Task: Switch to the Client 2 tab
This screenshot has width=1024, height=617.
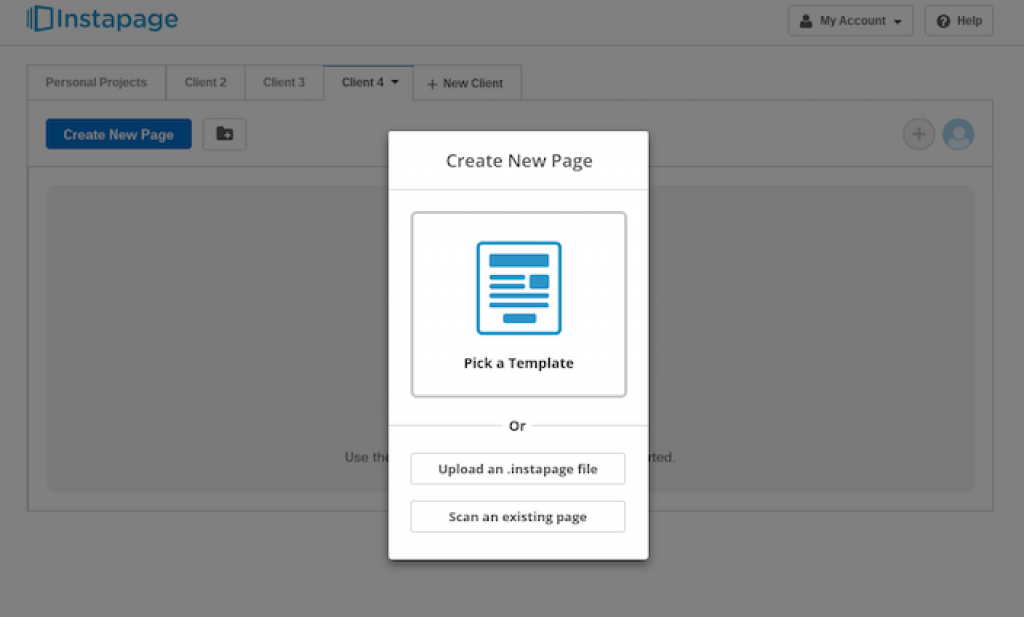Action: tap(205, 82)
